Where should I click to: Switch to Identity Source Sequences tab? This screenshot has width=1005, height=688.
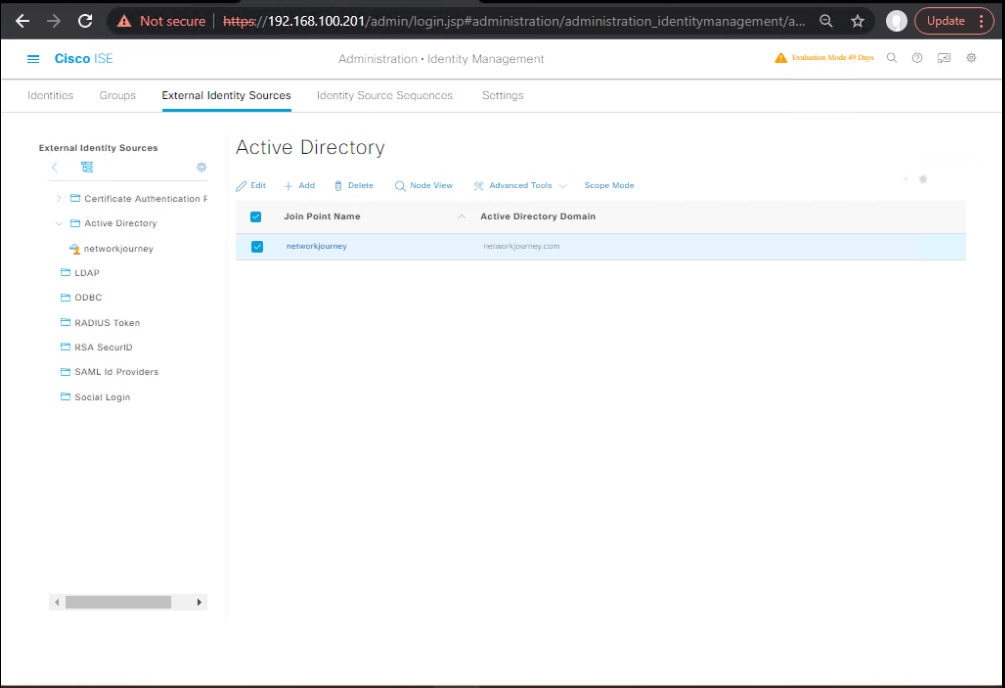(x=385, y=95)
